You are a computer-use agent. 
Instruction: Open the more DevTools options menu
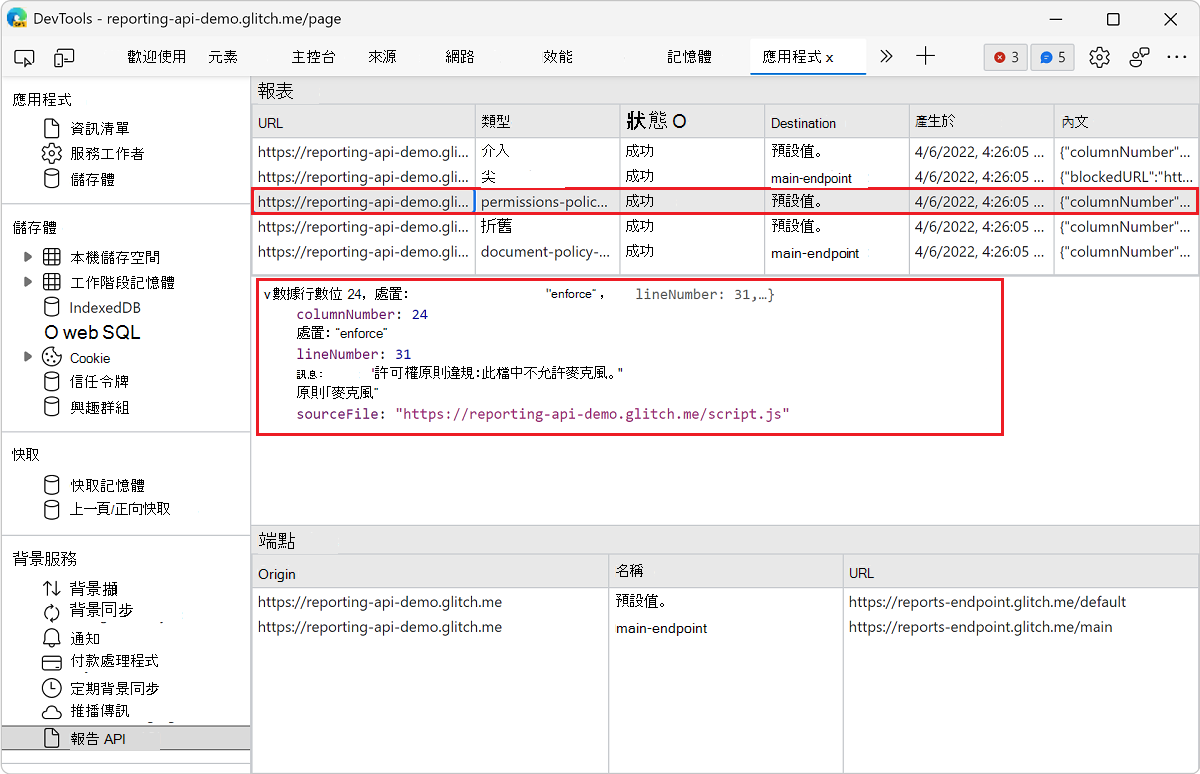coord(1178,57)
